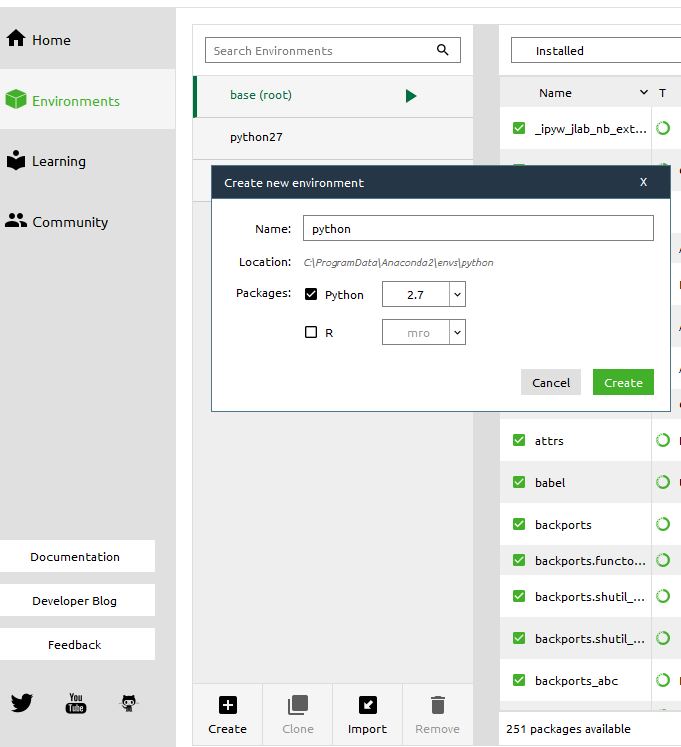Open the YouTube icon link
The image size is (681, 747).
click(76, 703)
